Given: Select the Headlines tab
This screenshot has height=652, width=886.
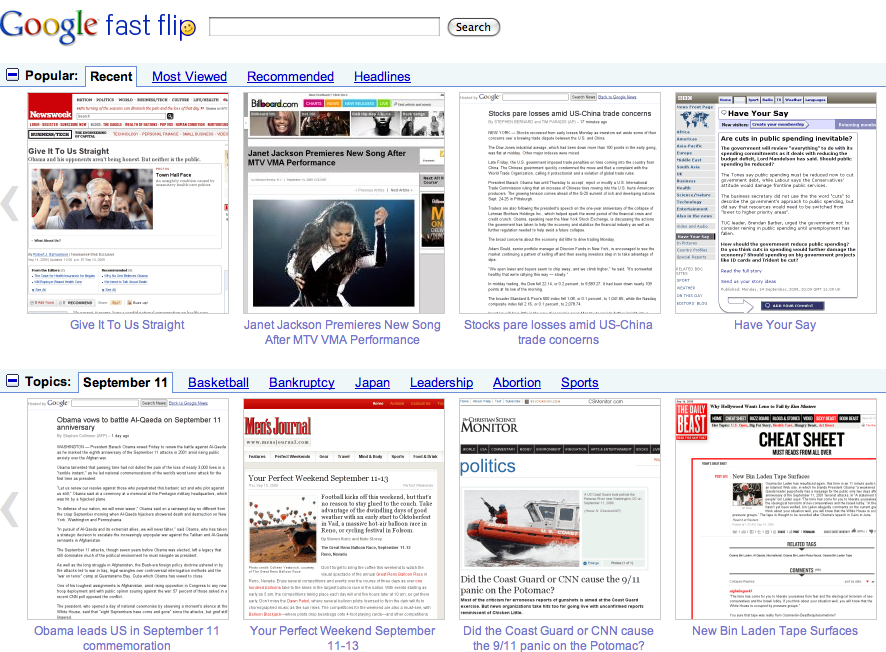Looking at the screenshot, I should pyautogui.click(x=382, y=76).
